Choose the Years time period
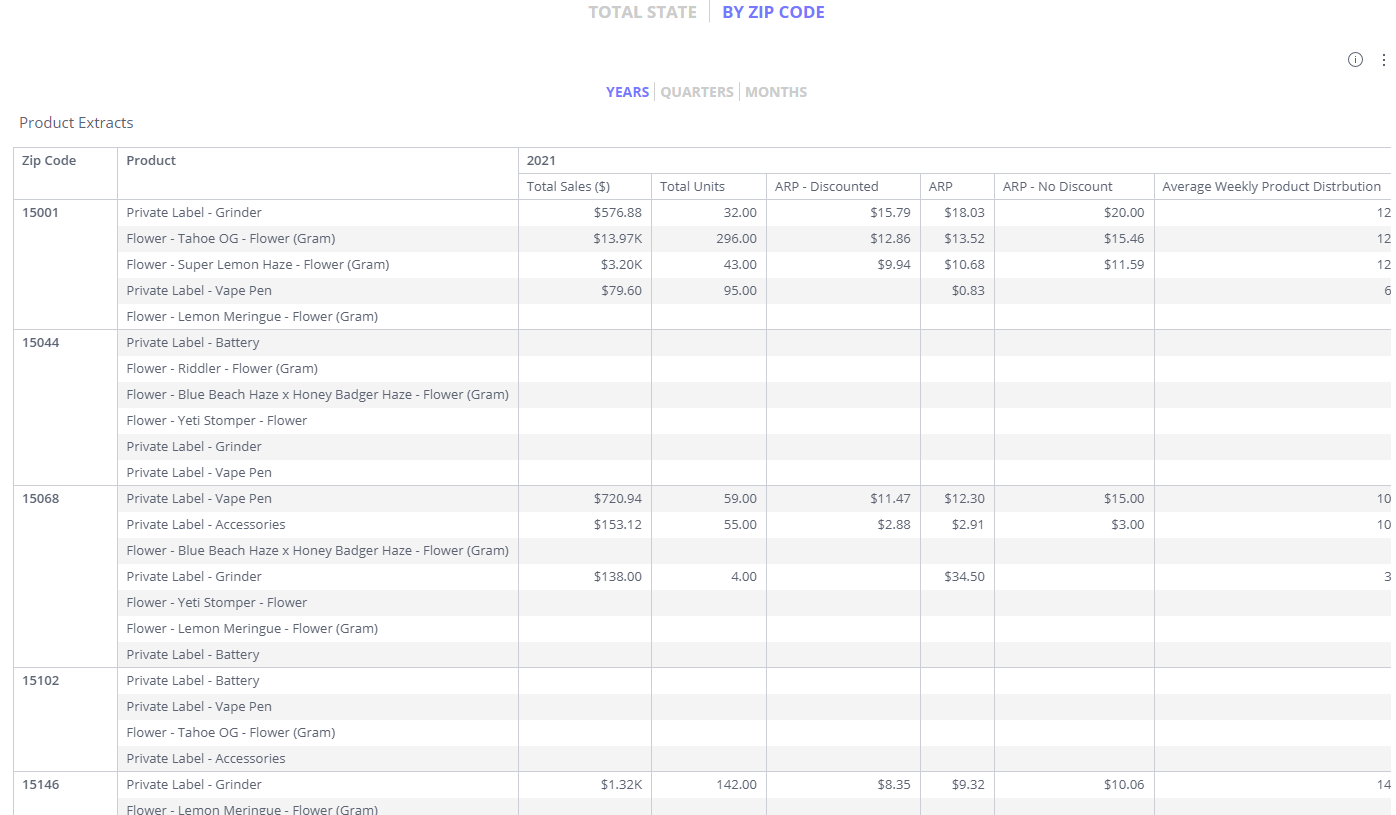This screenshot has width=1396, height=815. 627,92
